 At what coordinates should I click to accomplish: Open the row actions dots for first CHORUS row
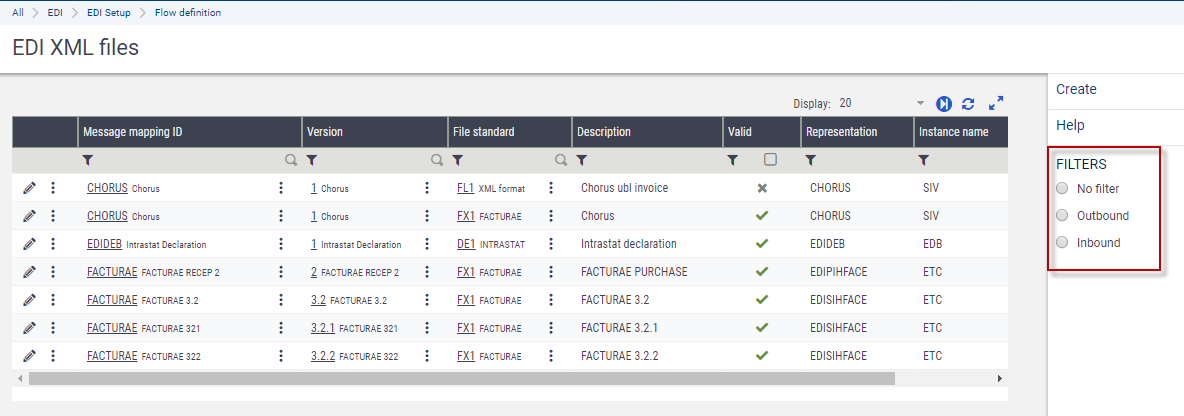click(x=53, y=188)
